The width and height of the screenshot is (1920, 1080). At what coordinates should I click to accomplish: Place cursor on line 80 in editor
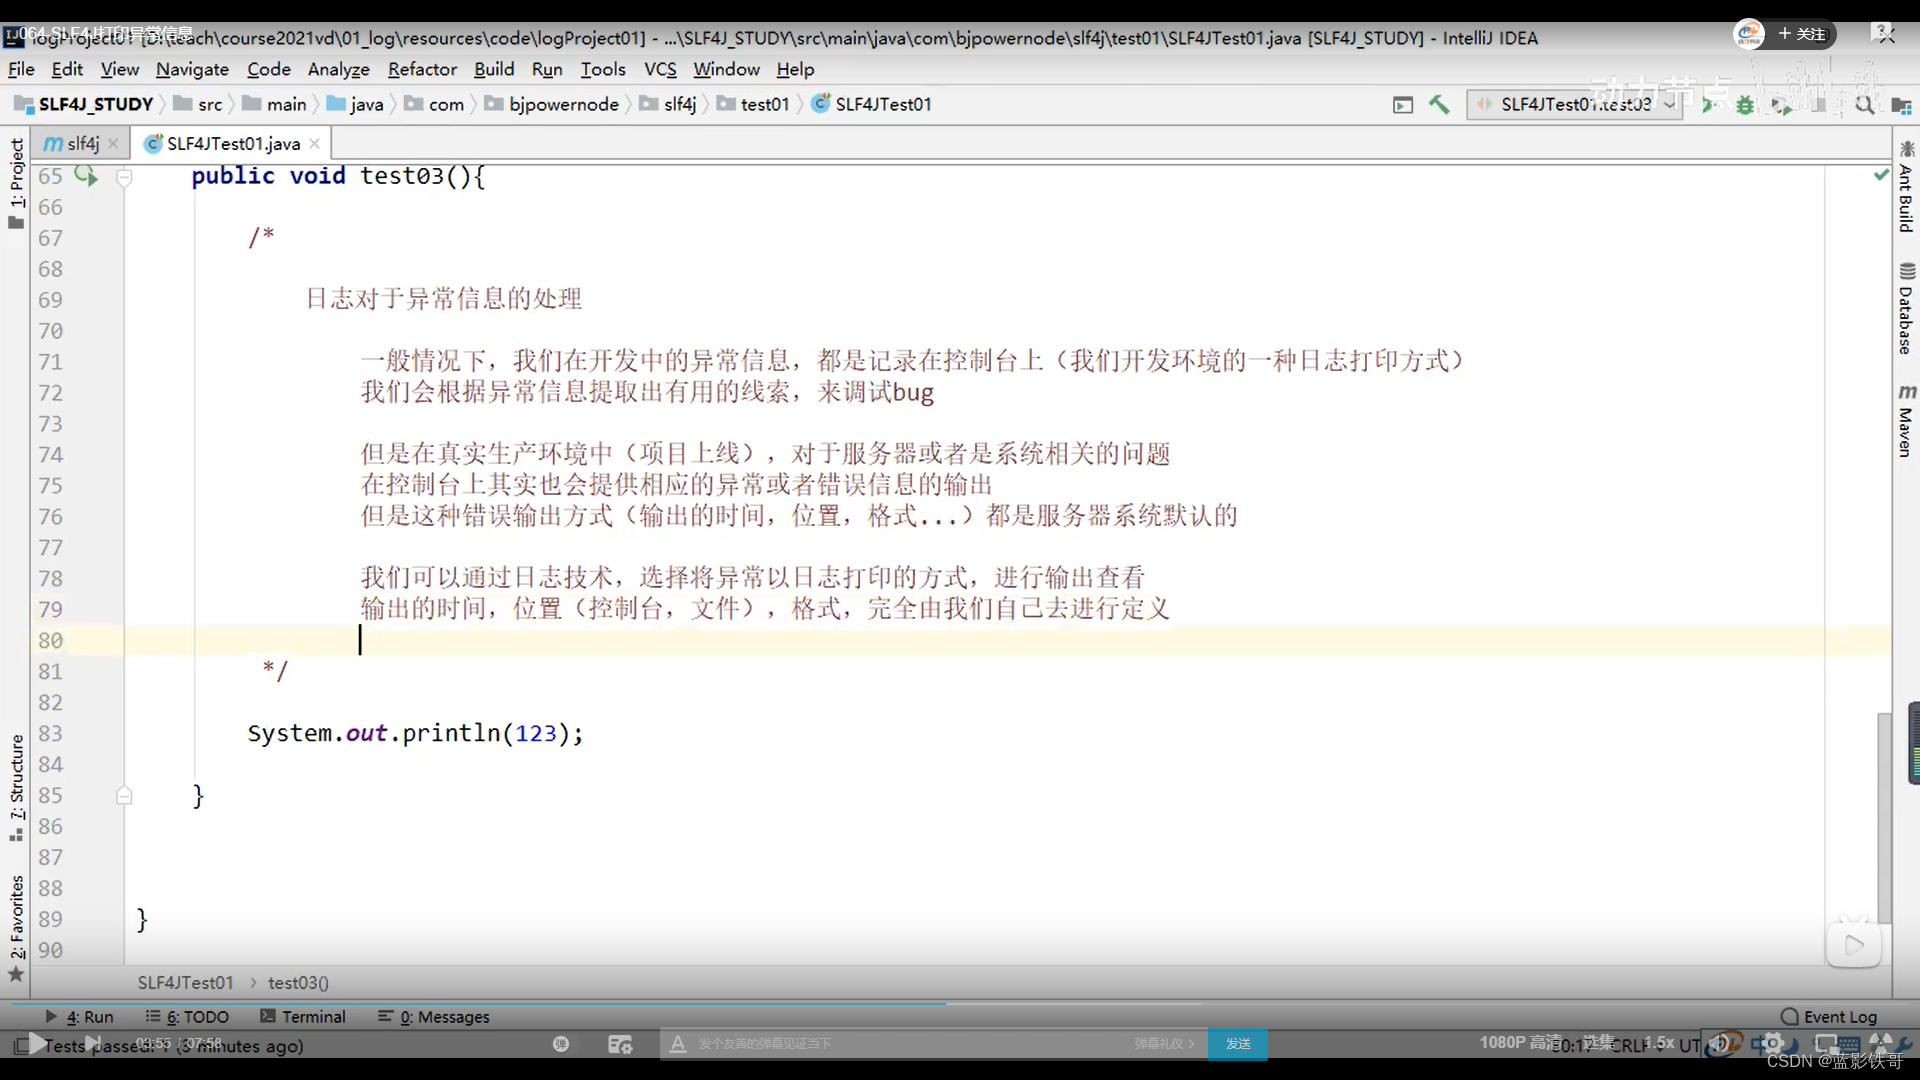click(1007, 640)
